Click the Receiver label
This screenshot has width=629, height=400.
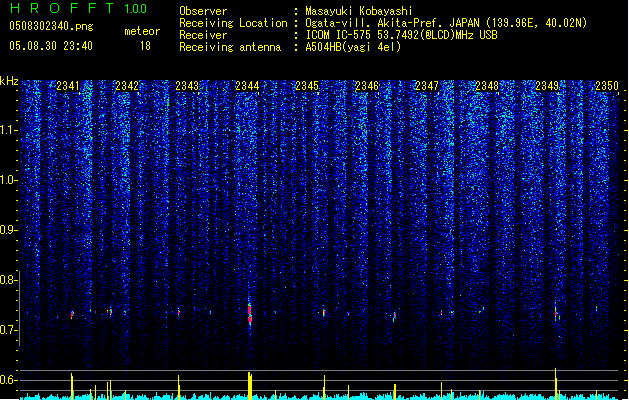203,35
